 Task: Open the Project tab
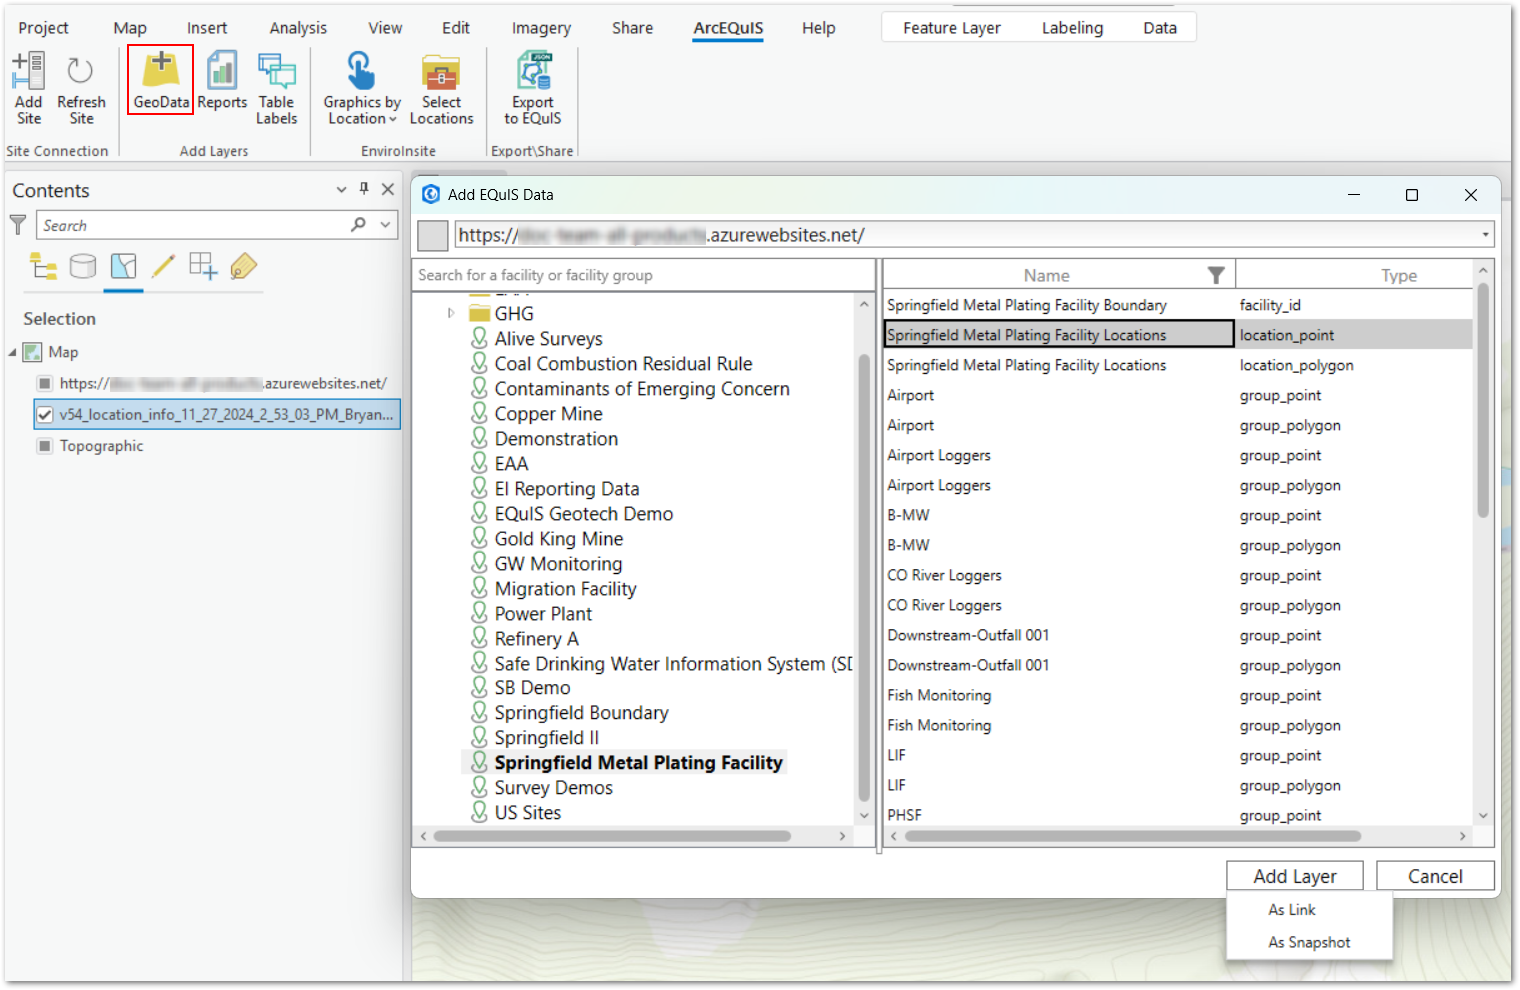43,28
